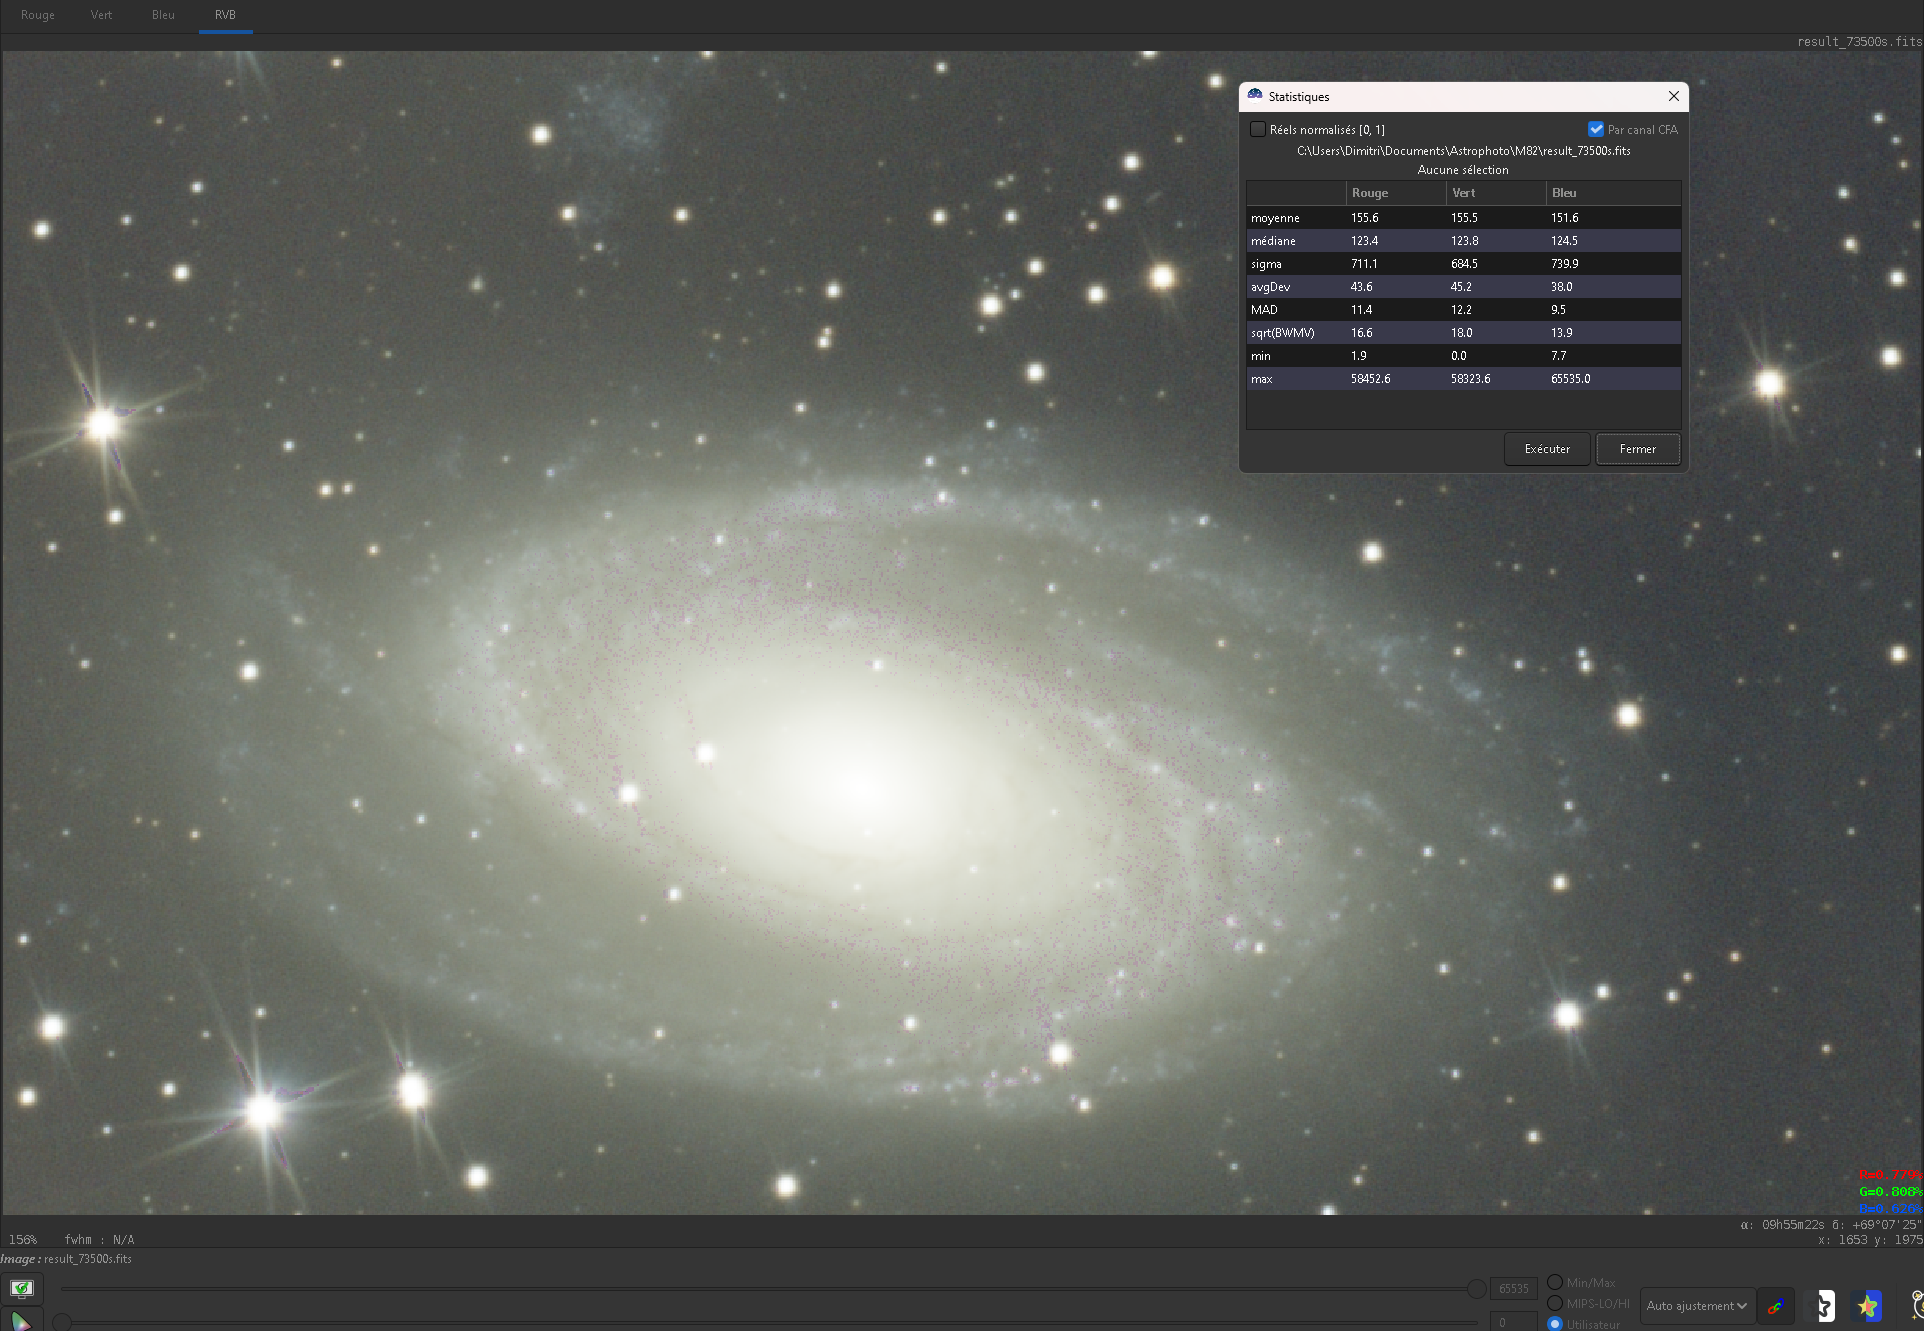Select the Min/Max radio button
Viewport: 1924px width, 1331px height.
point(1555,1282)
